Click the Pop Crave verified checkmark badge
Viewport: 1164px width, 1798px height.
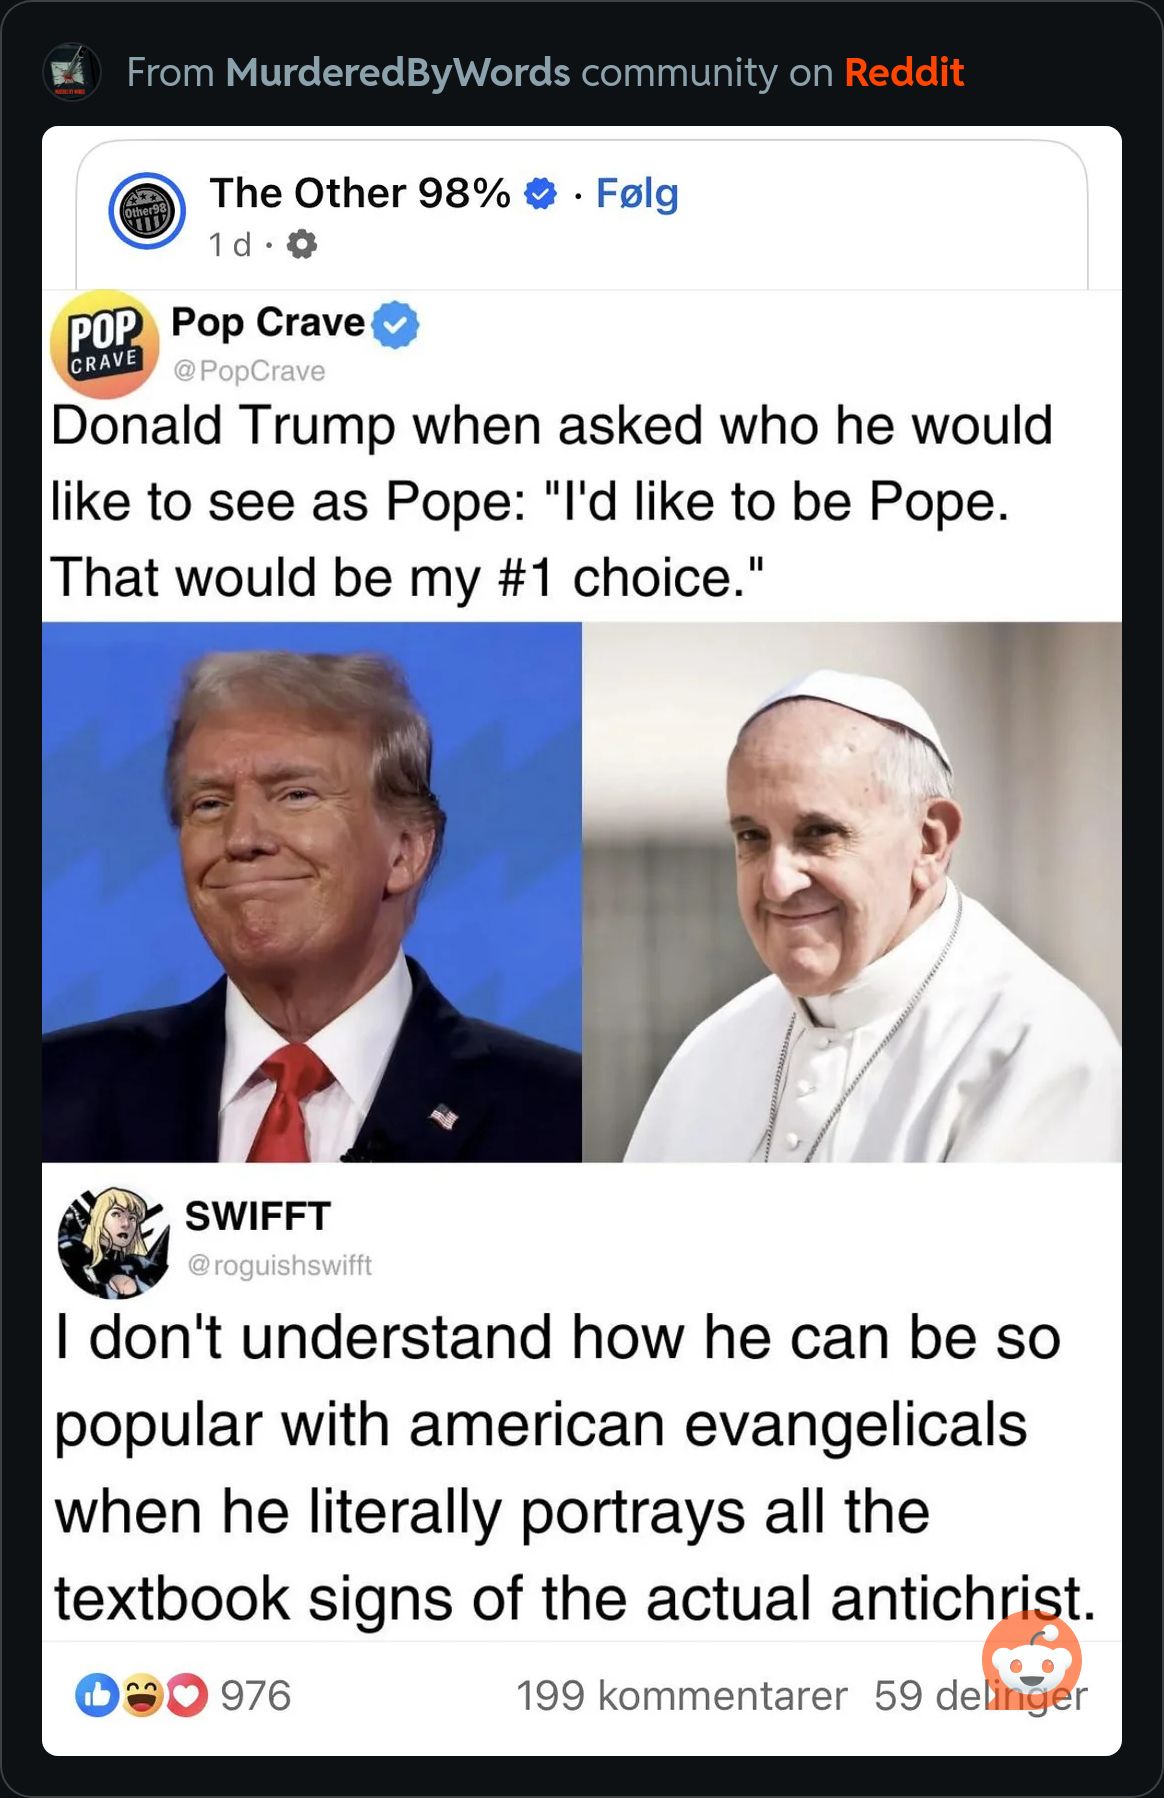tap(396, 325)
